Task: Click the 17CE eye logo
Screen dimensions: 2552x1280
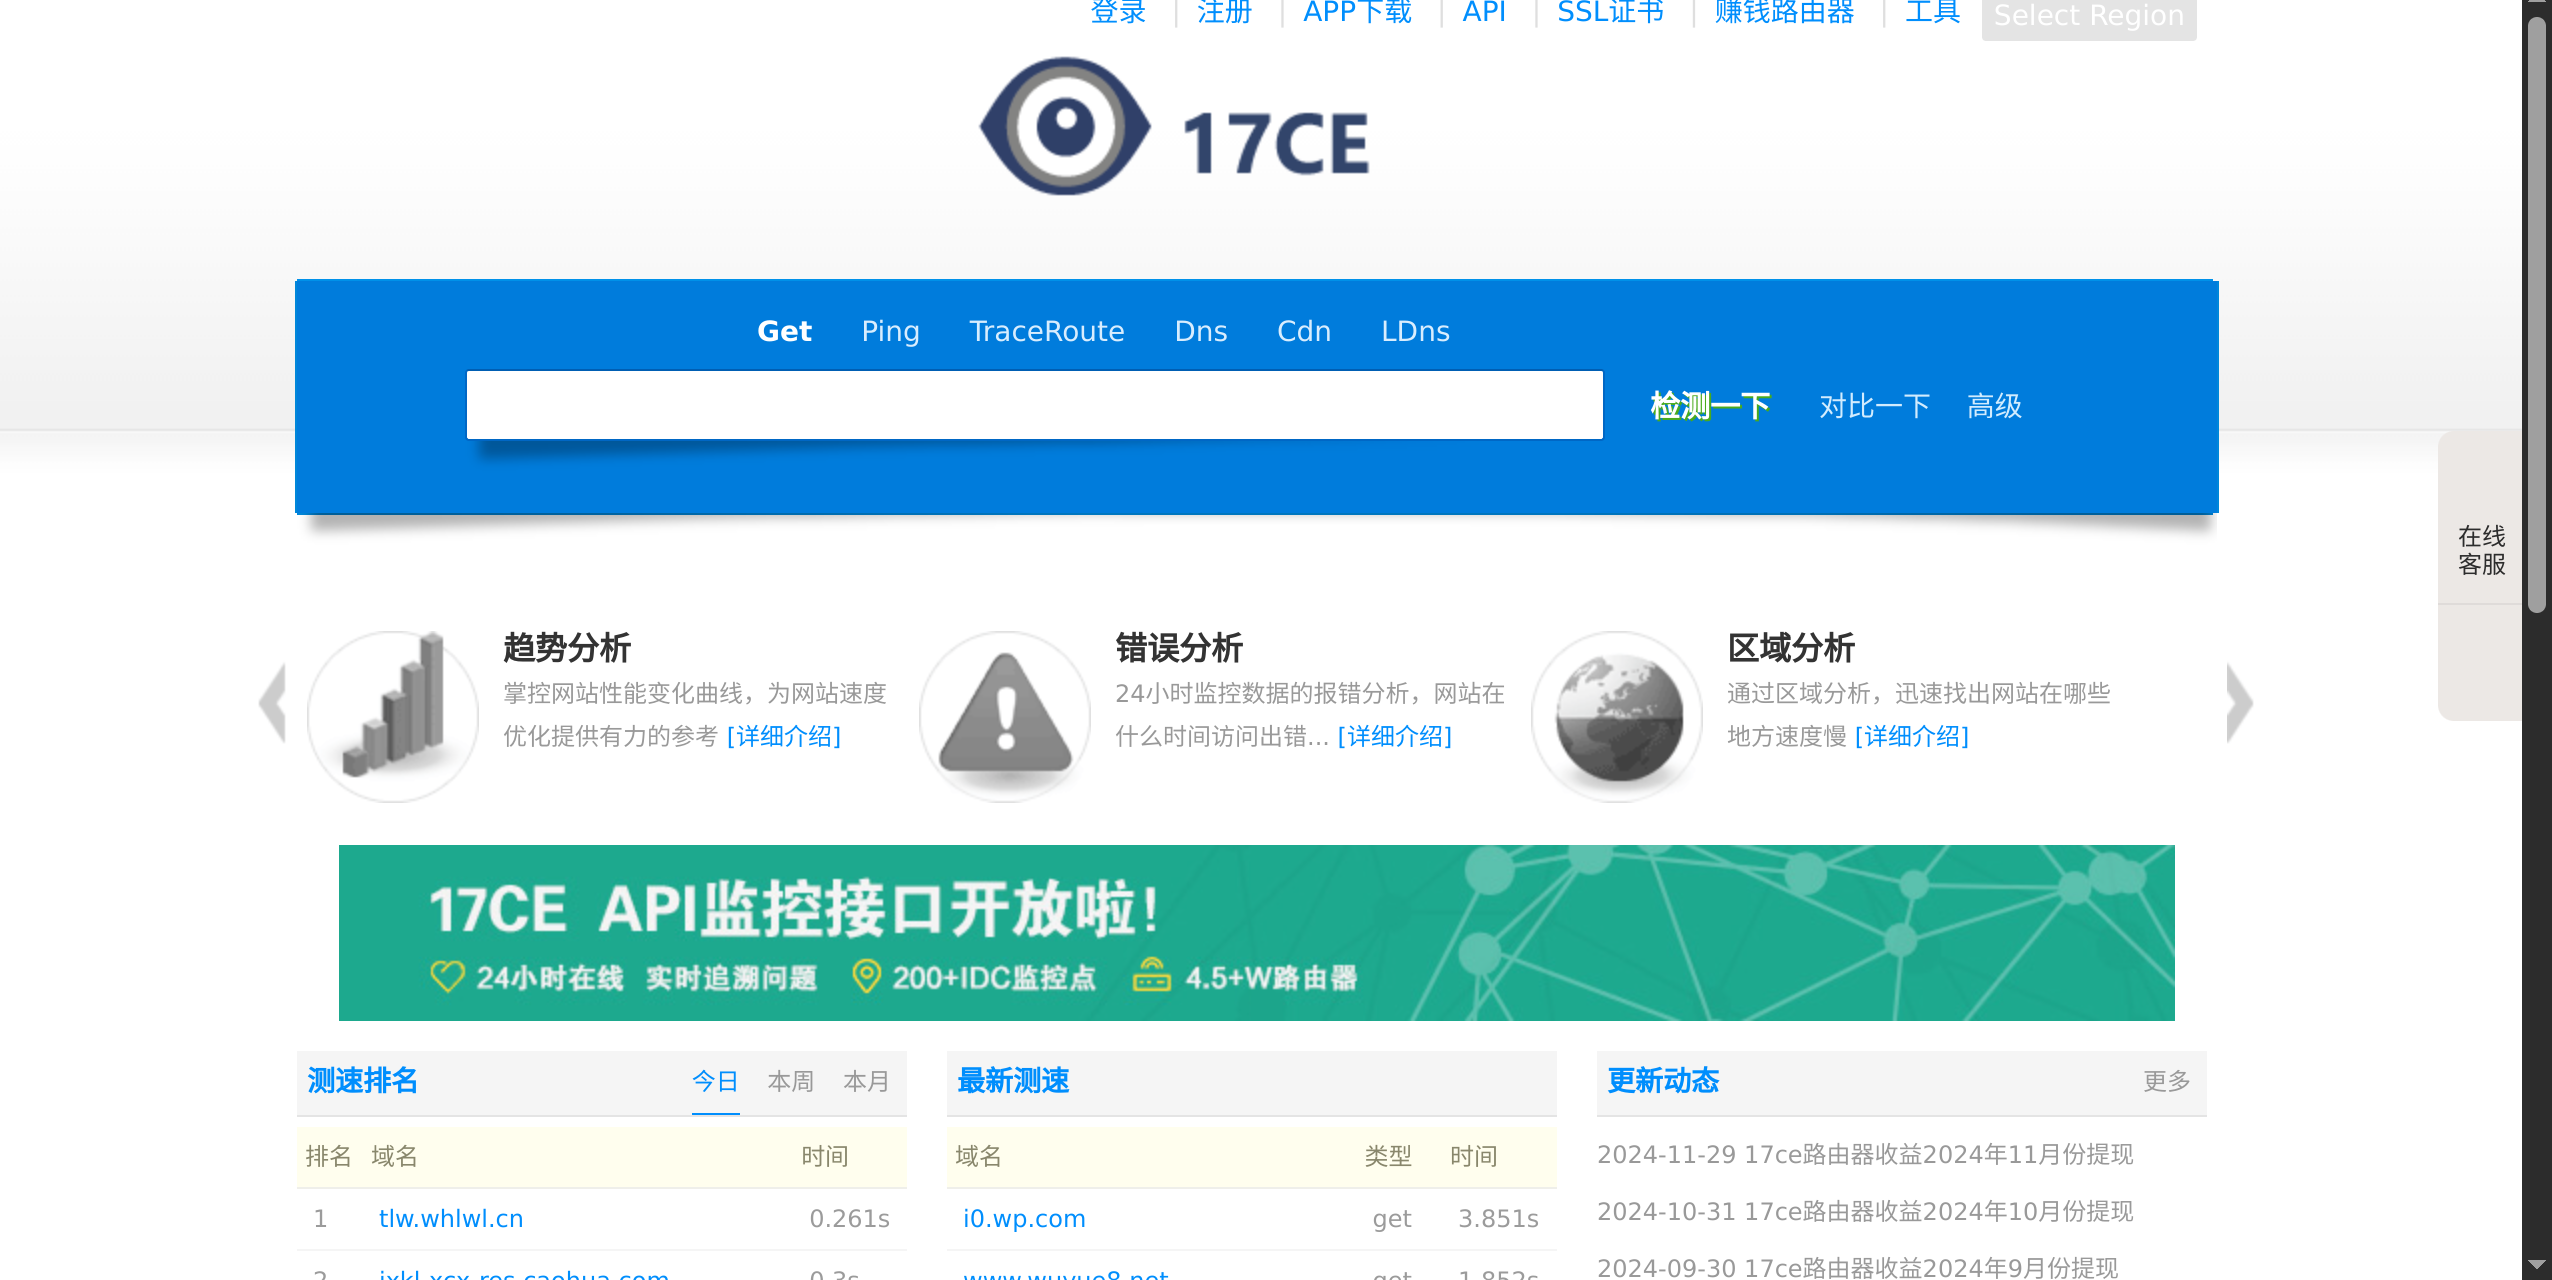Action: click(x=1066, y=127)
